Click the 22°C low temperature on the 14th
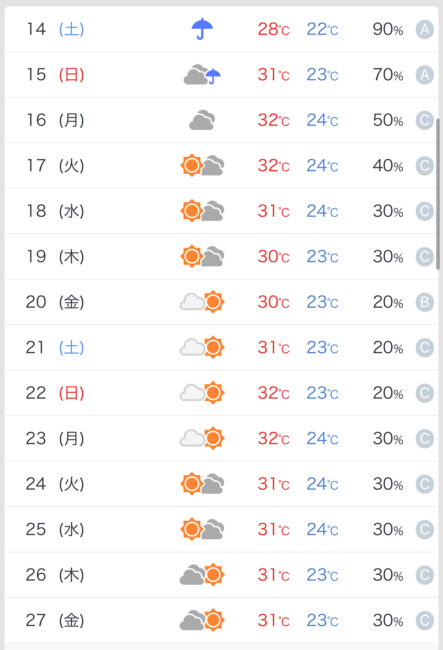Viewport: 443px width, 650px height. pos(322,29)
